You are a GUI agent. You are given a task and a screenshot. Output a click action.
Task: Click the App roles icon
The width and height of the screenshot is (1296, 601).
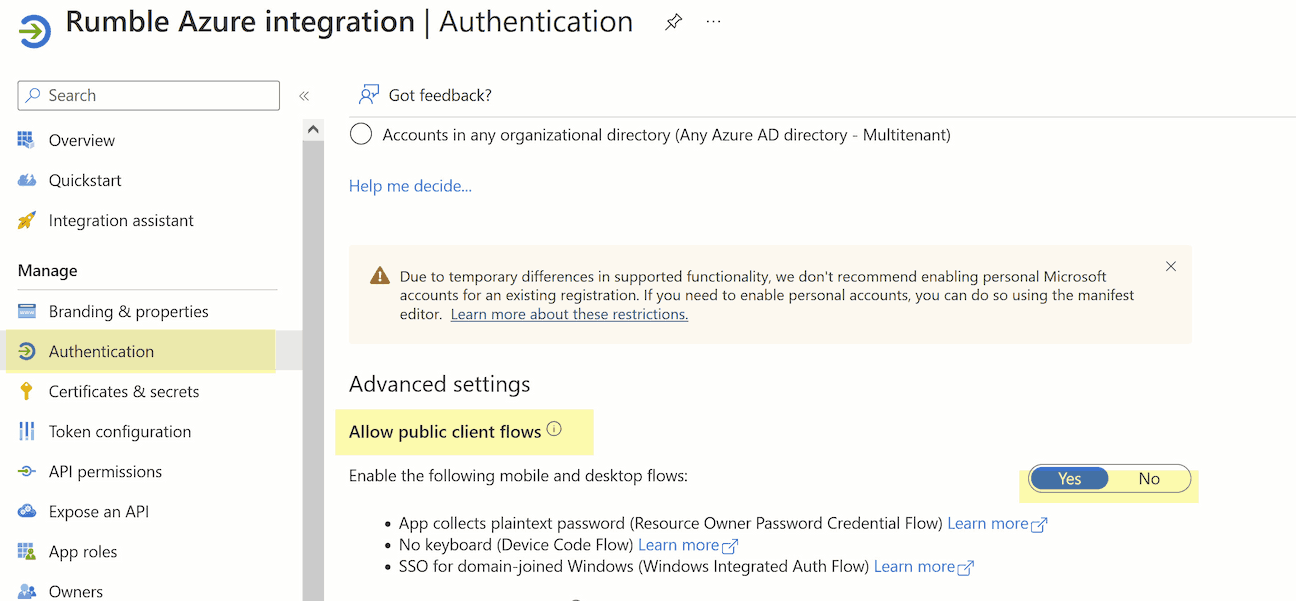click(27, 551)
